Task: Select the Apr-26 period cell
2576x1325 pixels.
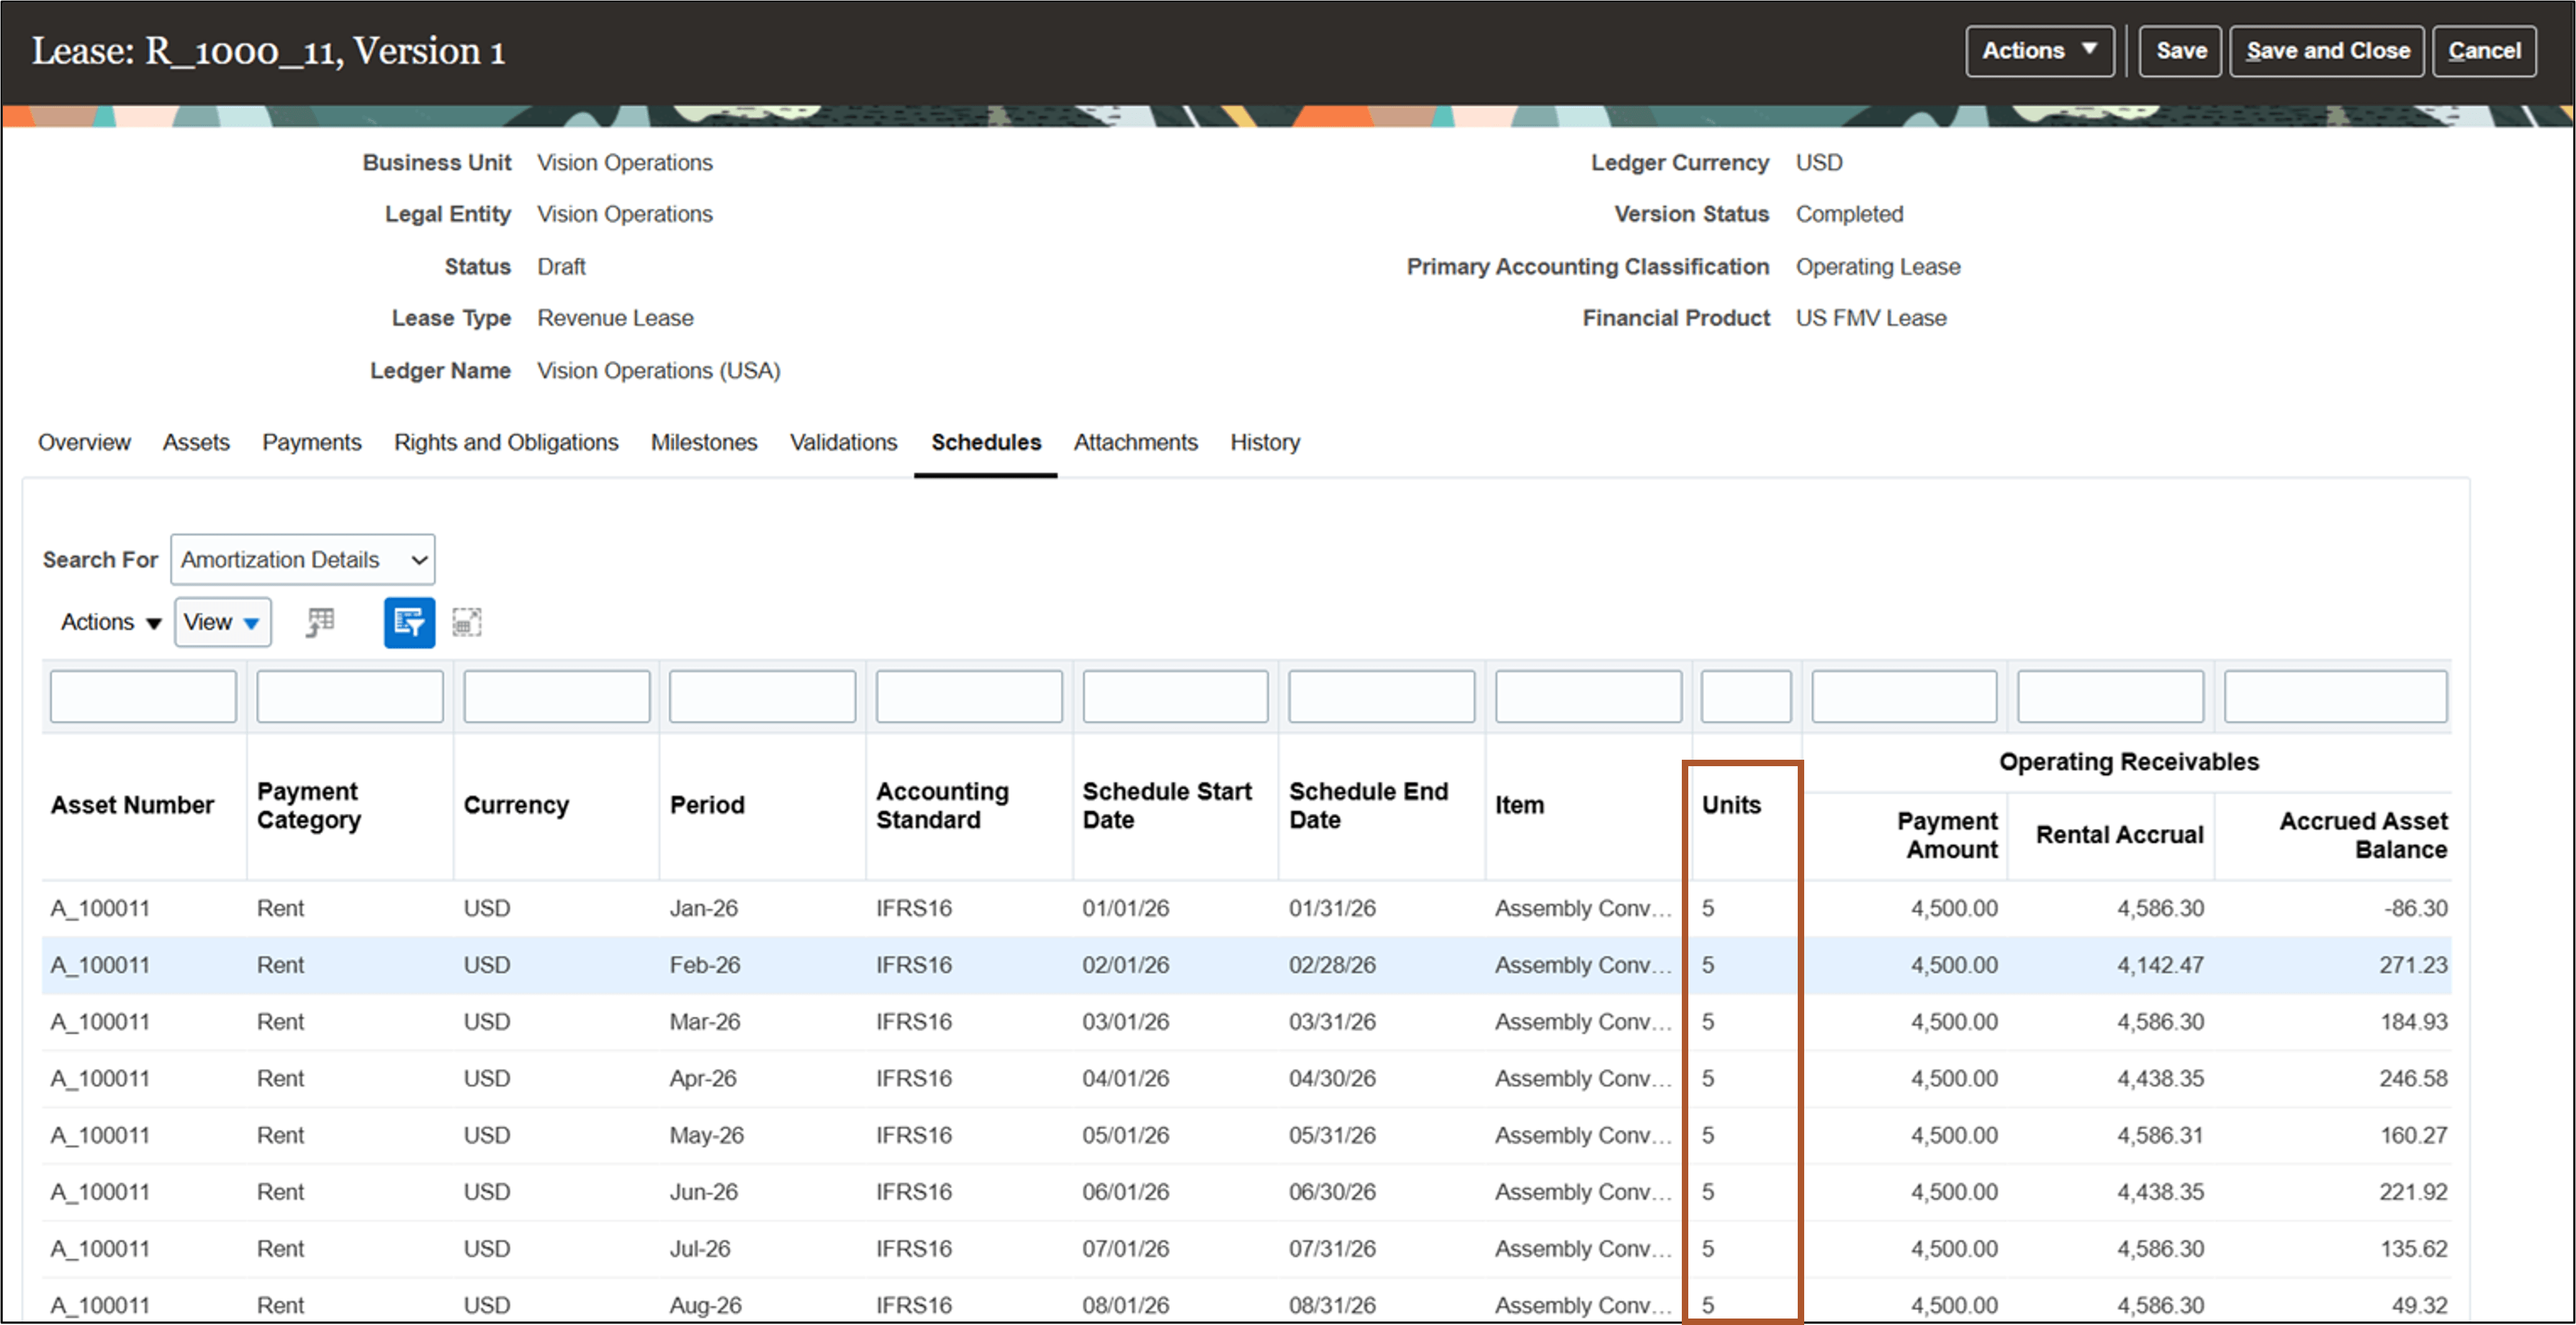Action: [x=703, y=1078]
